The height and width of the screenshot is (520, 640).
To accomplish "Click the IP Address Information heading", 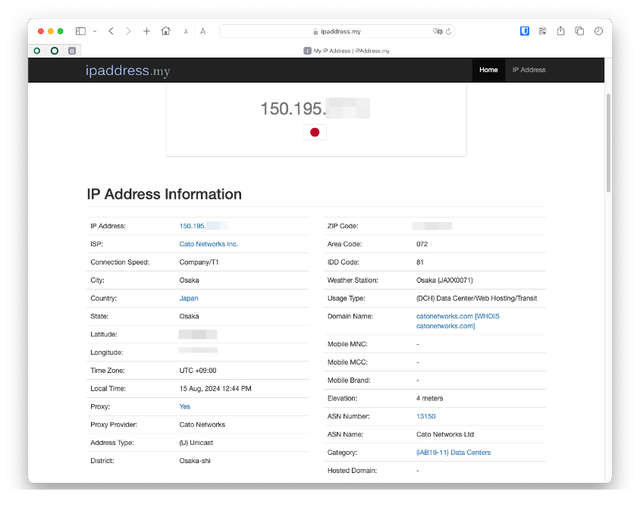I will pyautogui.click(x=164, y=194).
